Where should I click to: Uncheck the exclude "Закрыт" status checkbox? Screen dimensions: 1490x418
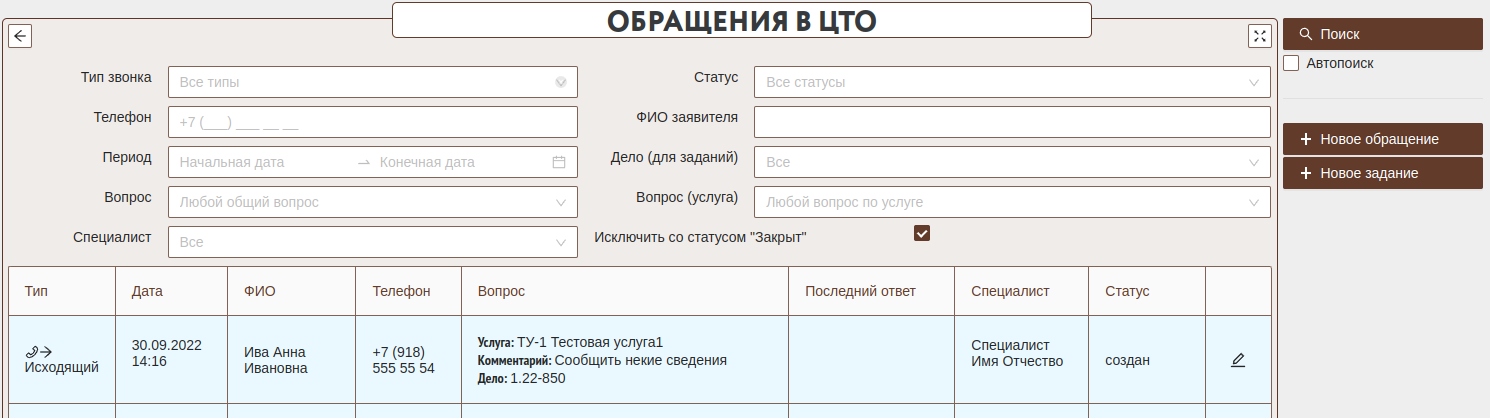point(922,233)
